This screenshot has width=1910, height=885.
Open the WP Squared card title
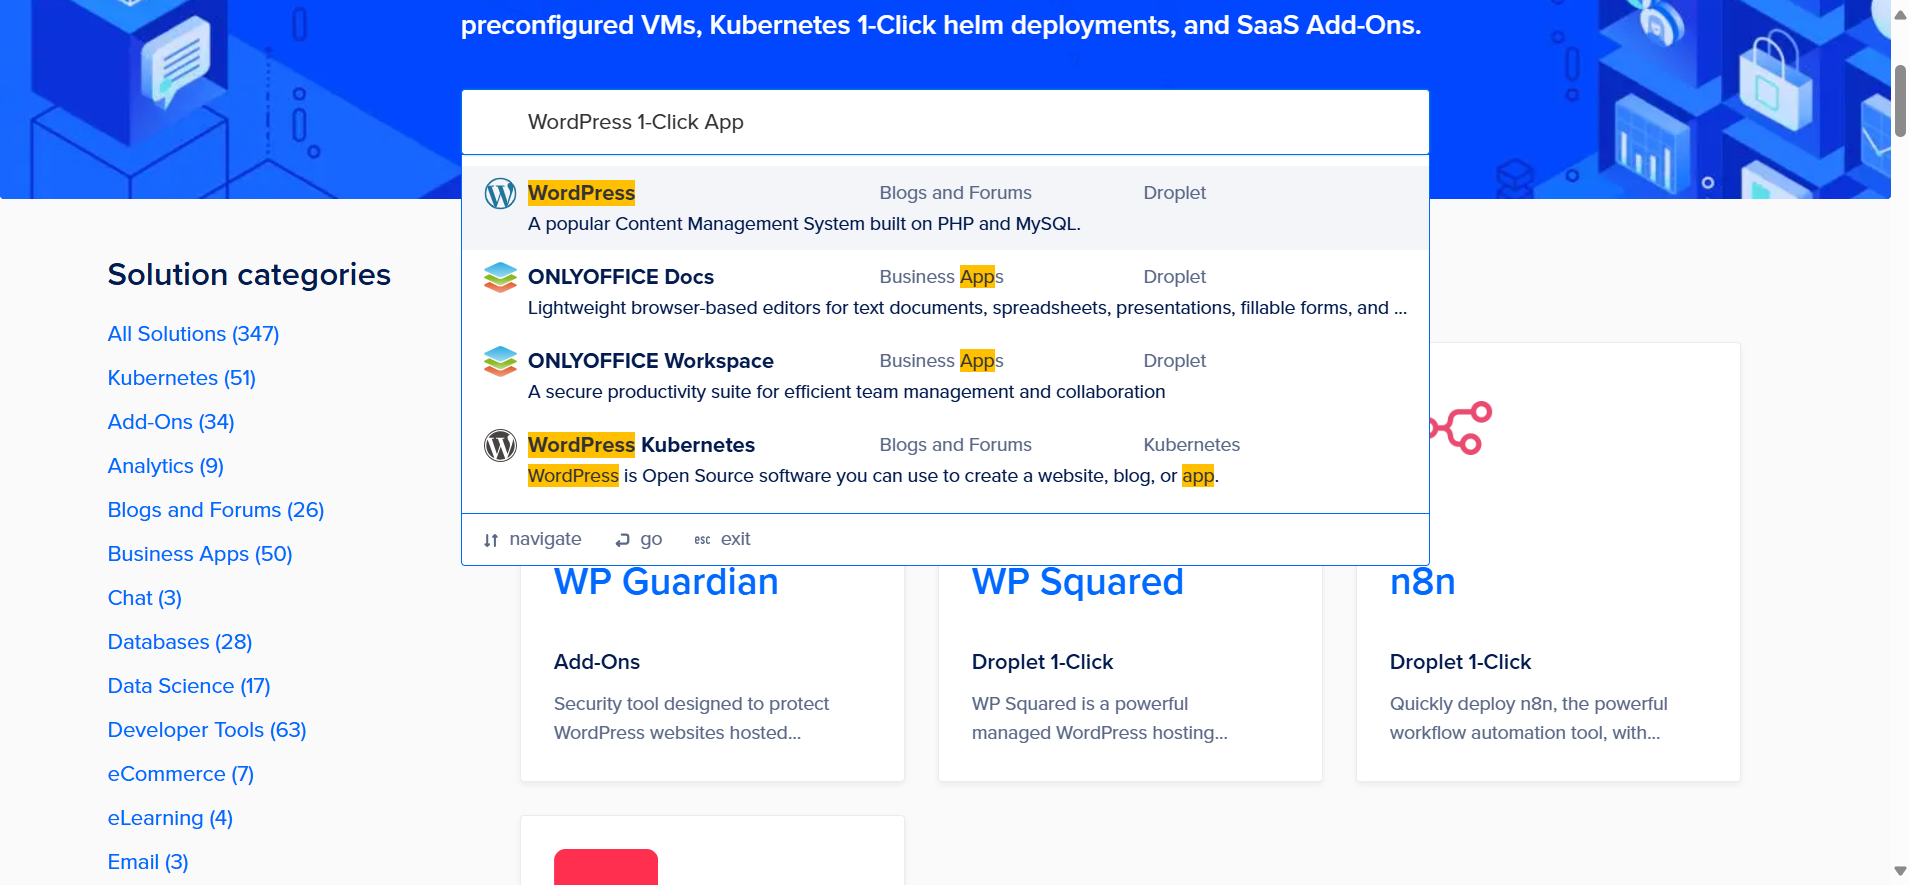(1078, 582)
